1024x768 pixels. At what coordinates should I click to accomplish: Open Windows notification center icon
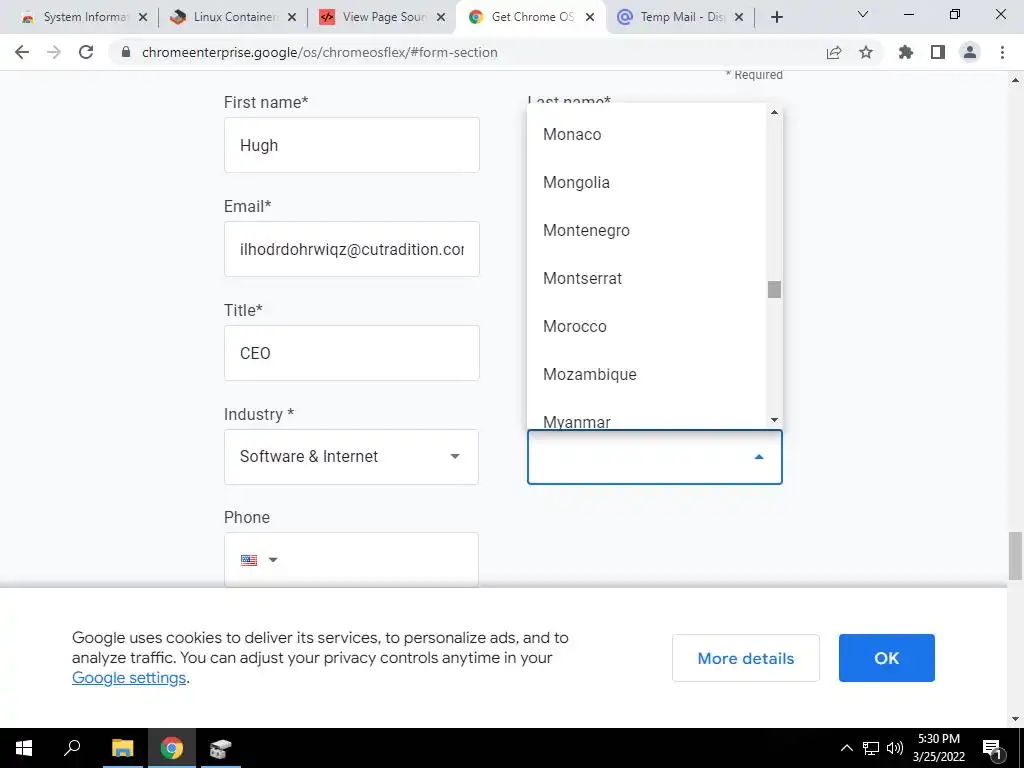click(x=991, y=748)
